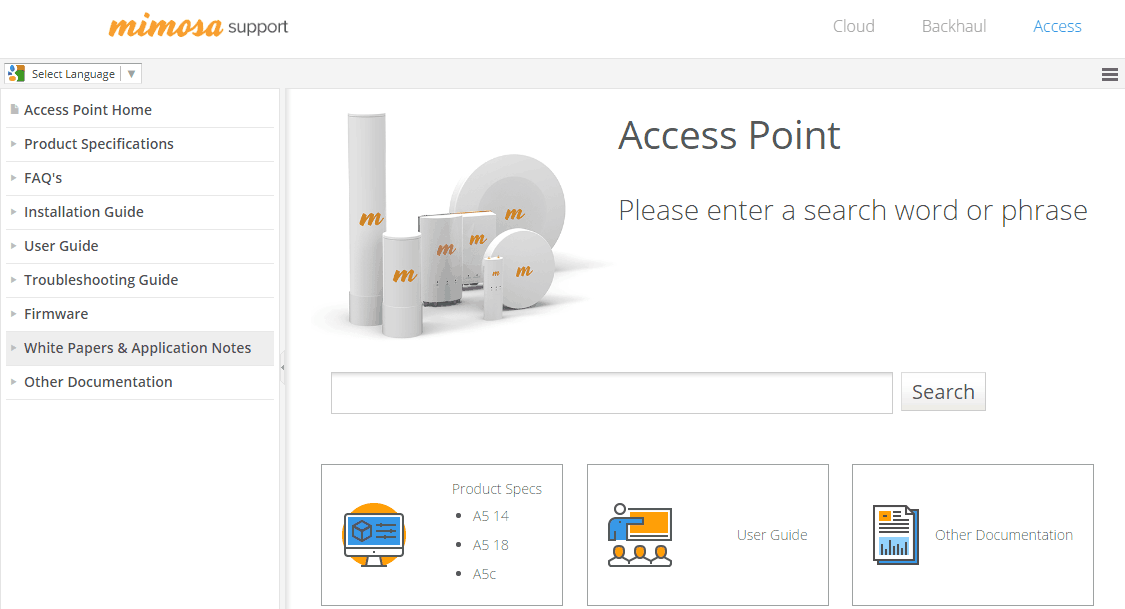1125x609 pixels.
Task: Open the A5 18 product spec link
Action: click(491, 545)
